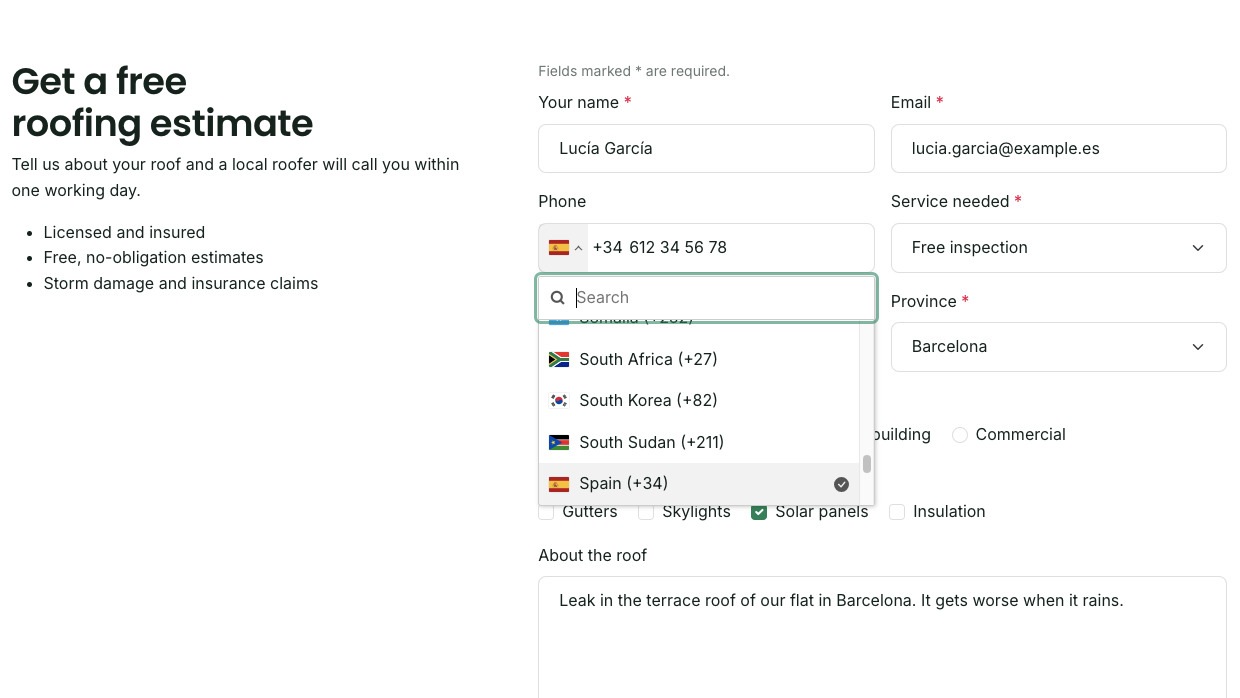Click the Email input field

point(1058,149)
